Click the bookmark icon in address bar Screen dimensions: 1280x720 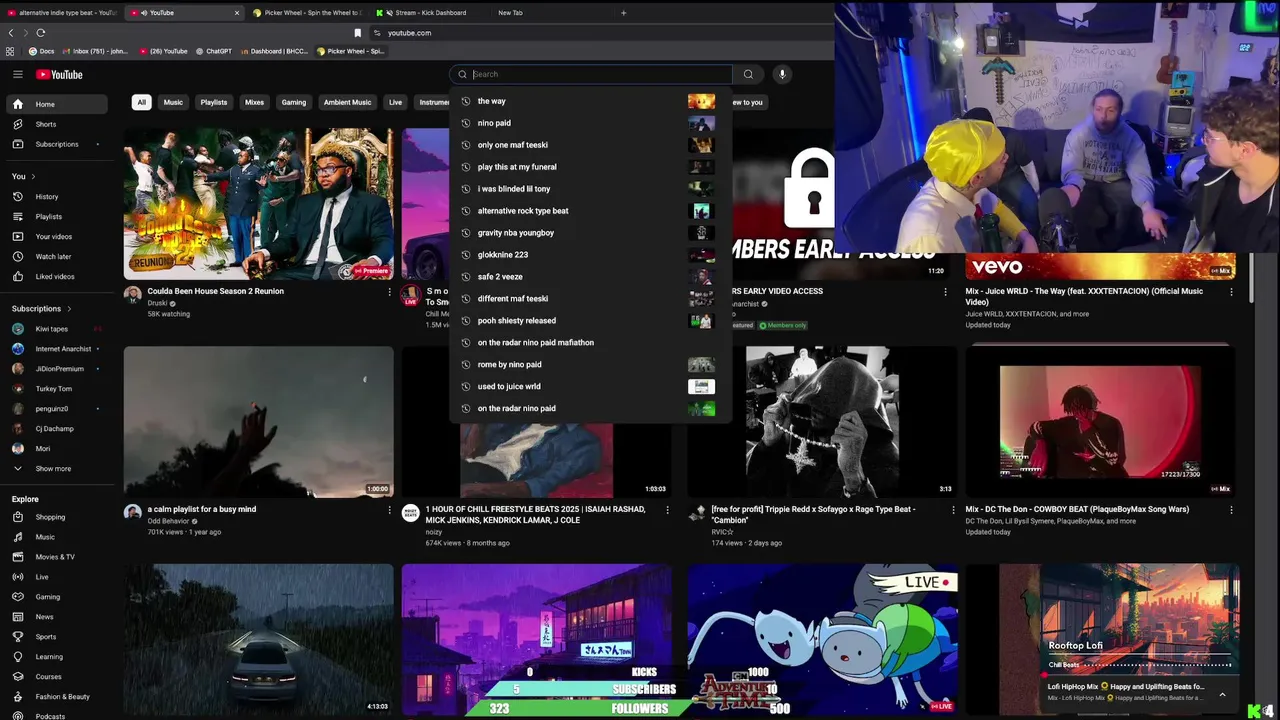coord(358,33)
